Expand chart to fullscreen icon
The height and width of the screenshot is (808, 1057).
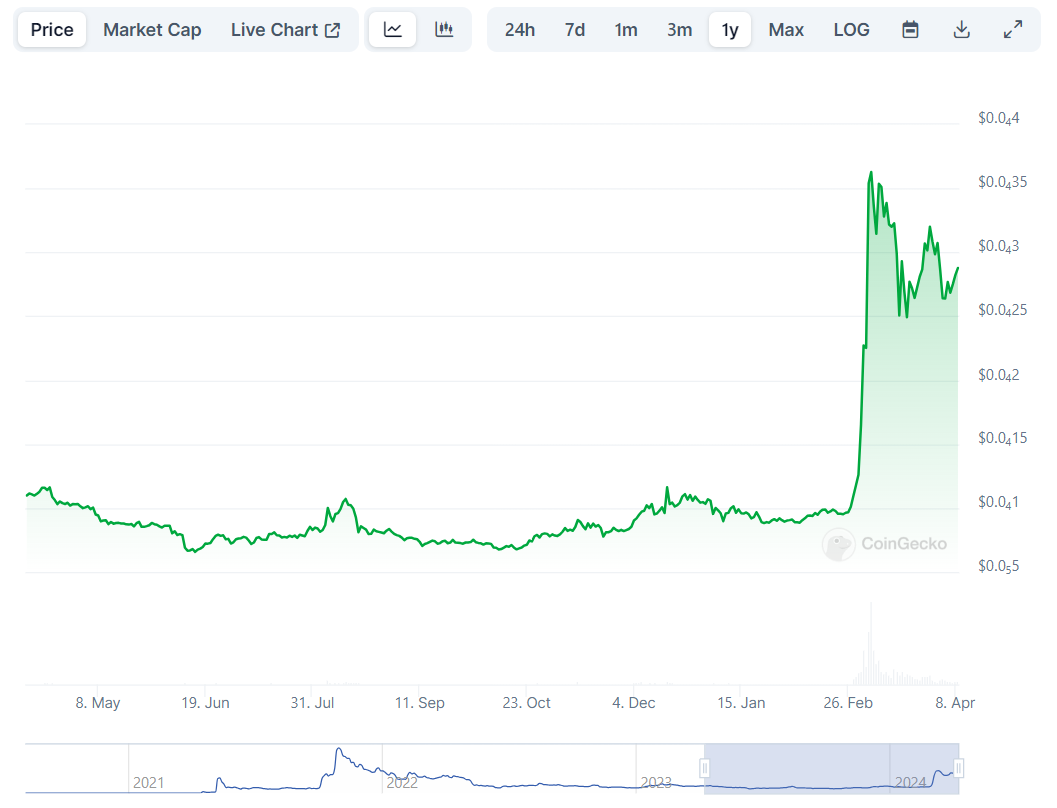(x=1013, y=30)
